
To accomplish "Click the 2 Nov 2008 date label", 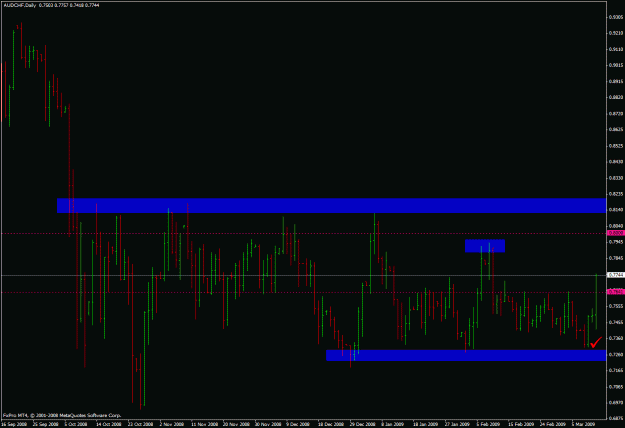I will point(172,424).
